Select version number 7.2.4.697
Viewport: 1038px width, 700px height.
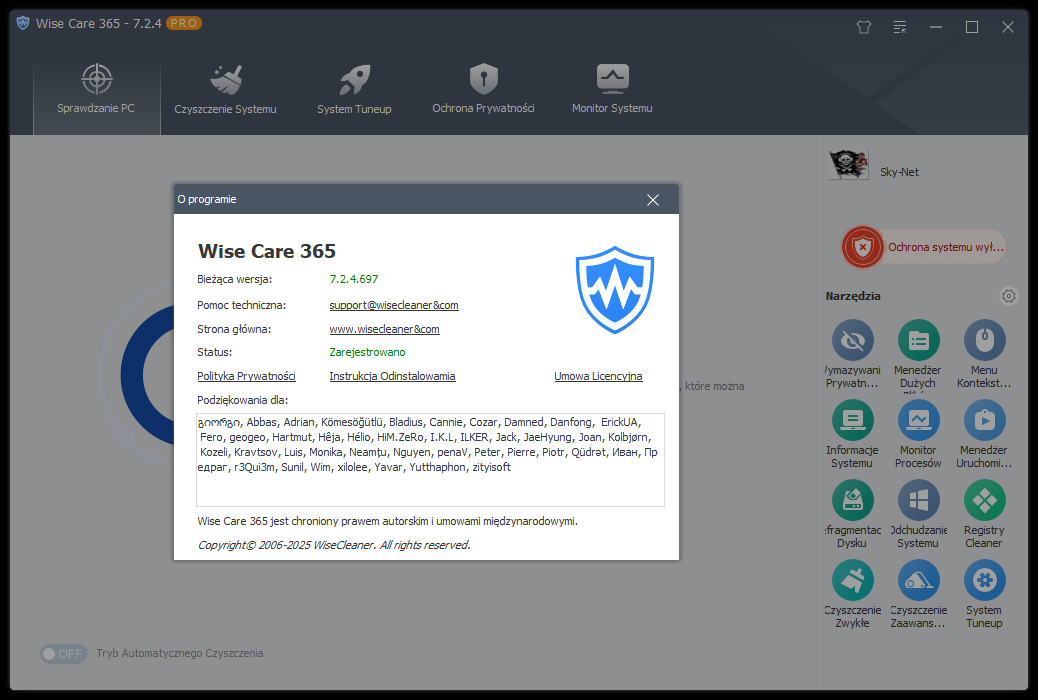354,279
